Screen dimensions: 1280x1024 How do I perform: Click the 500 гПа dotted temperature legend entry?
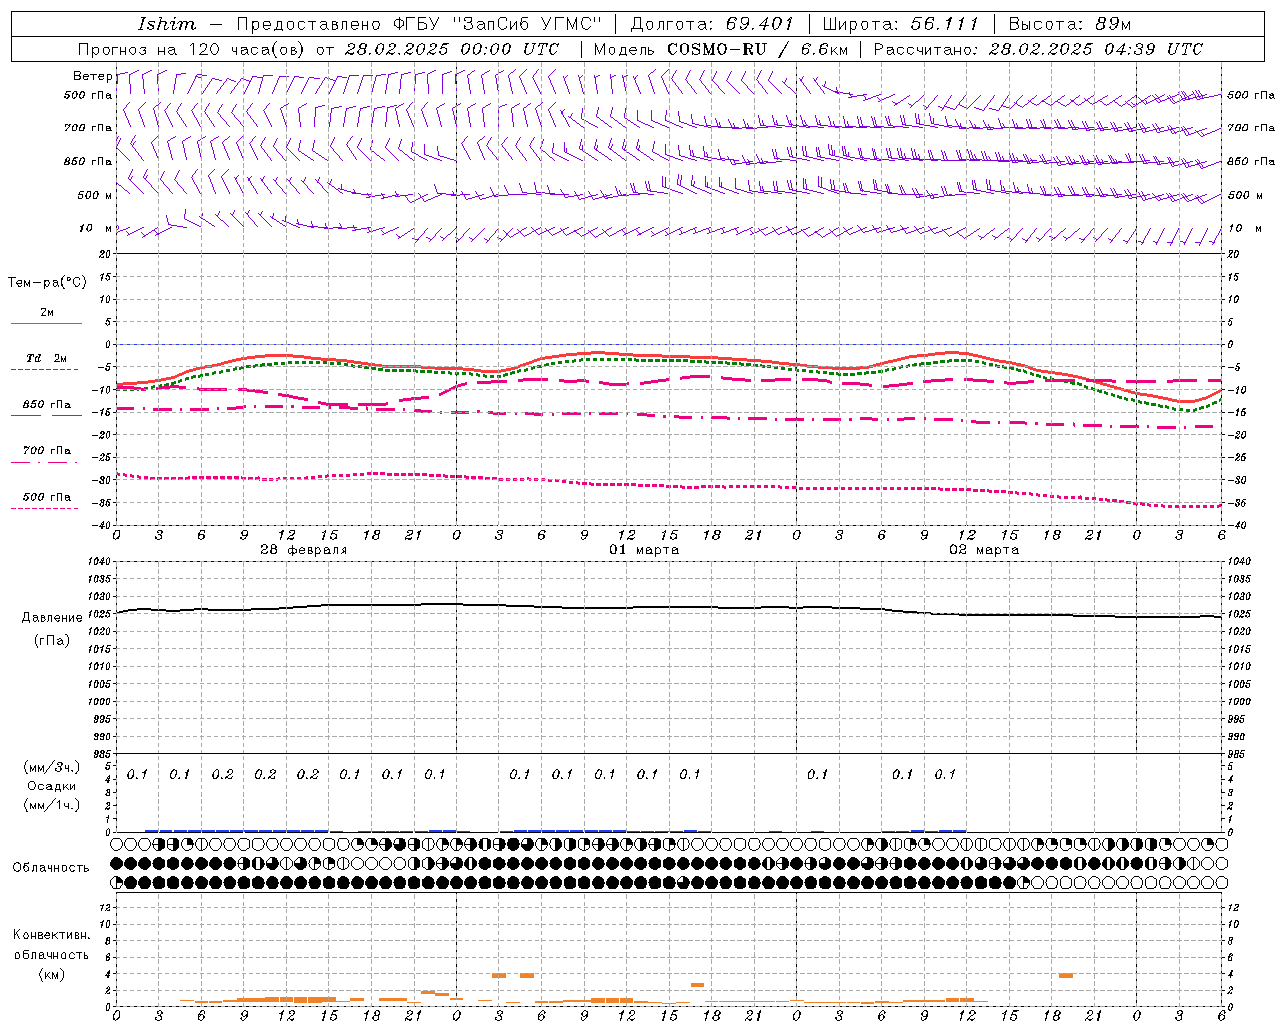click(x=46, y=497)
